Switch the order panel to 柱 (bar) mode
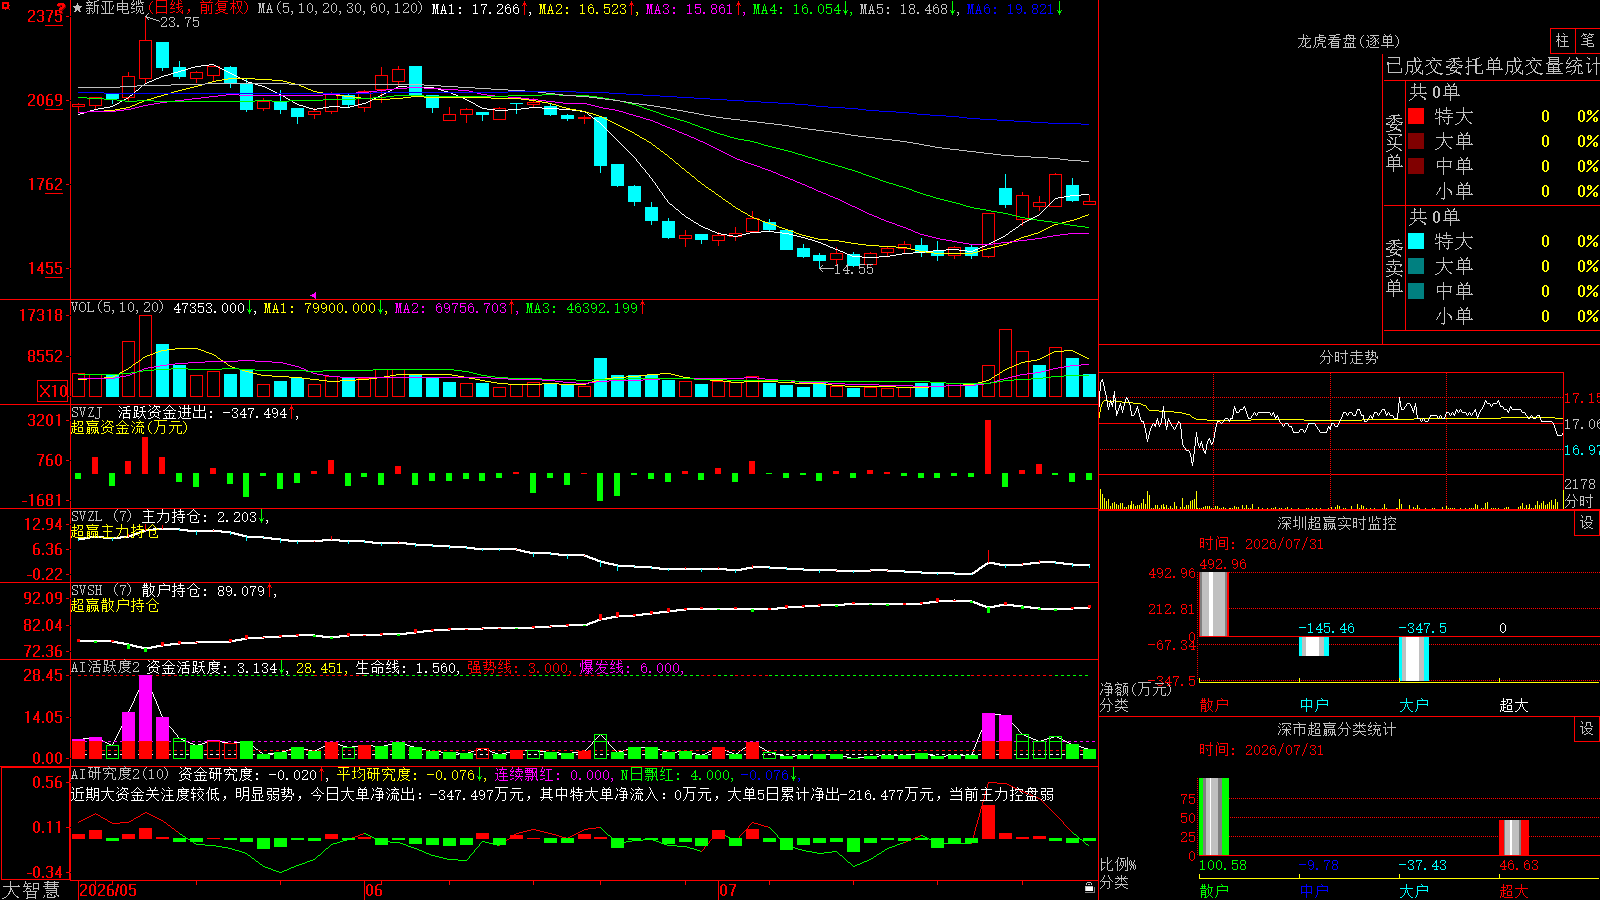The width and height of the screenshot is (1600, 900). 1562,40
